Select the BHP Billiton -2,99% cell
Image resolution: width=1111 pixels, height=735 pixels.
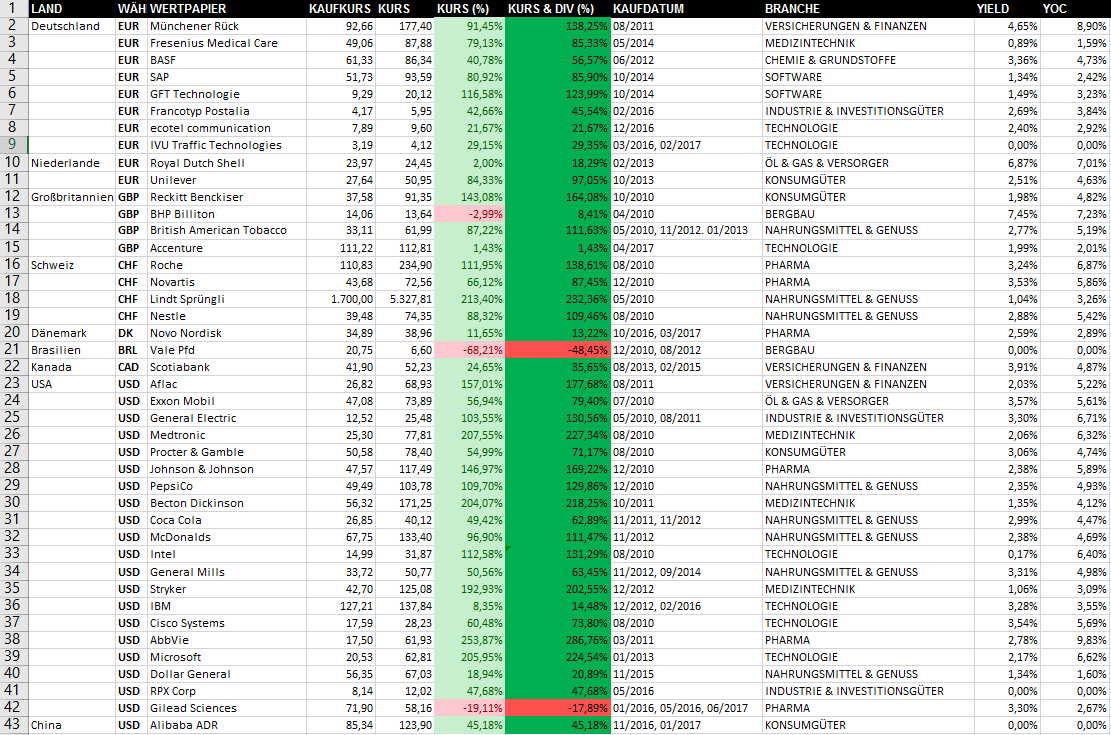click(469, 214)
